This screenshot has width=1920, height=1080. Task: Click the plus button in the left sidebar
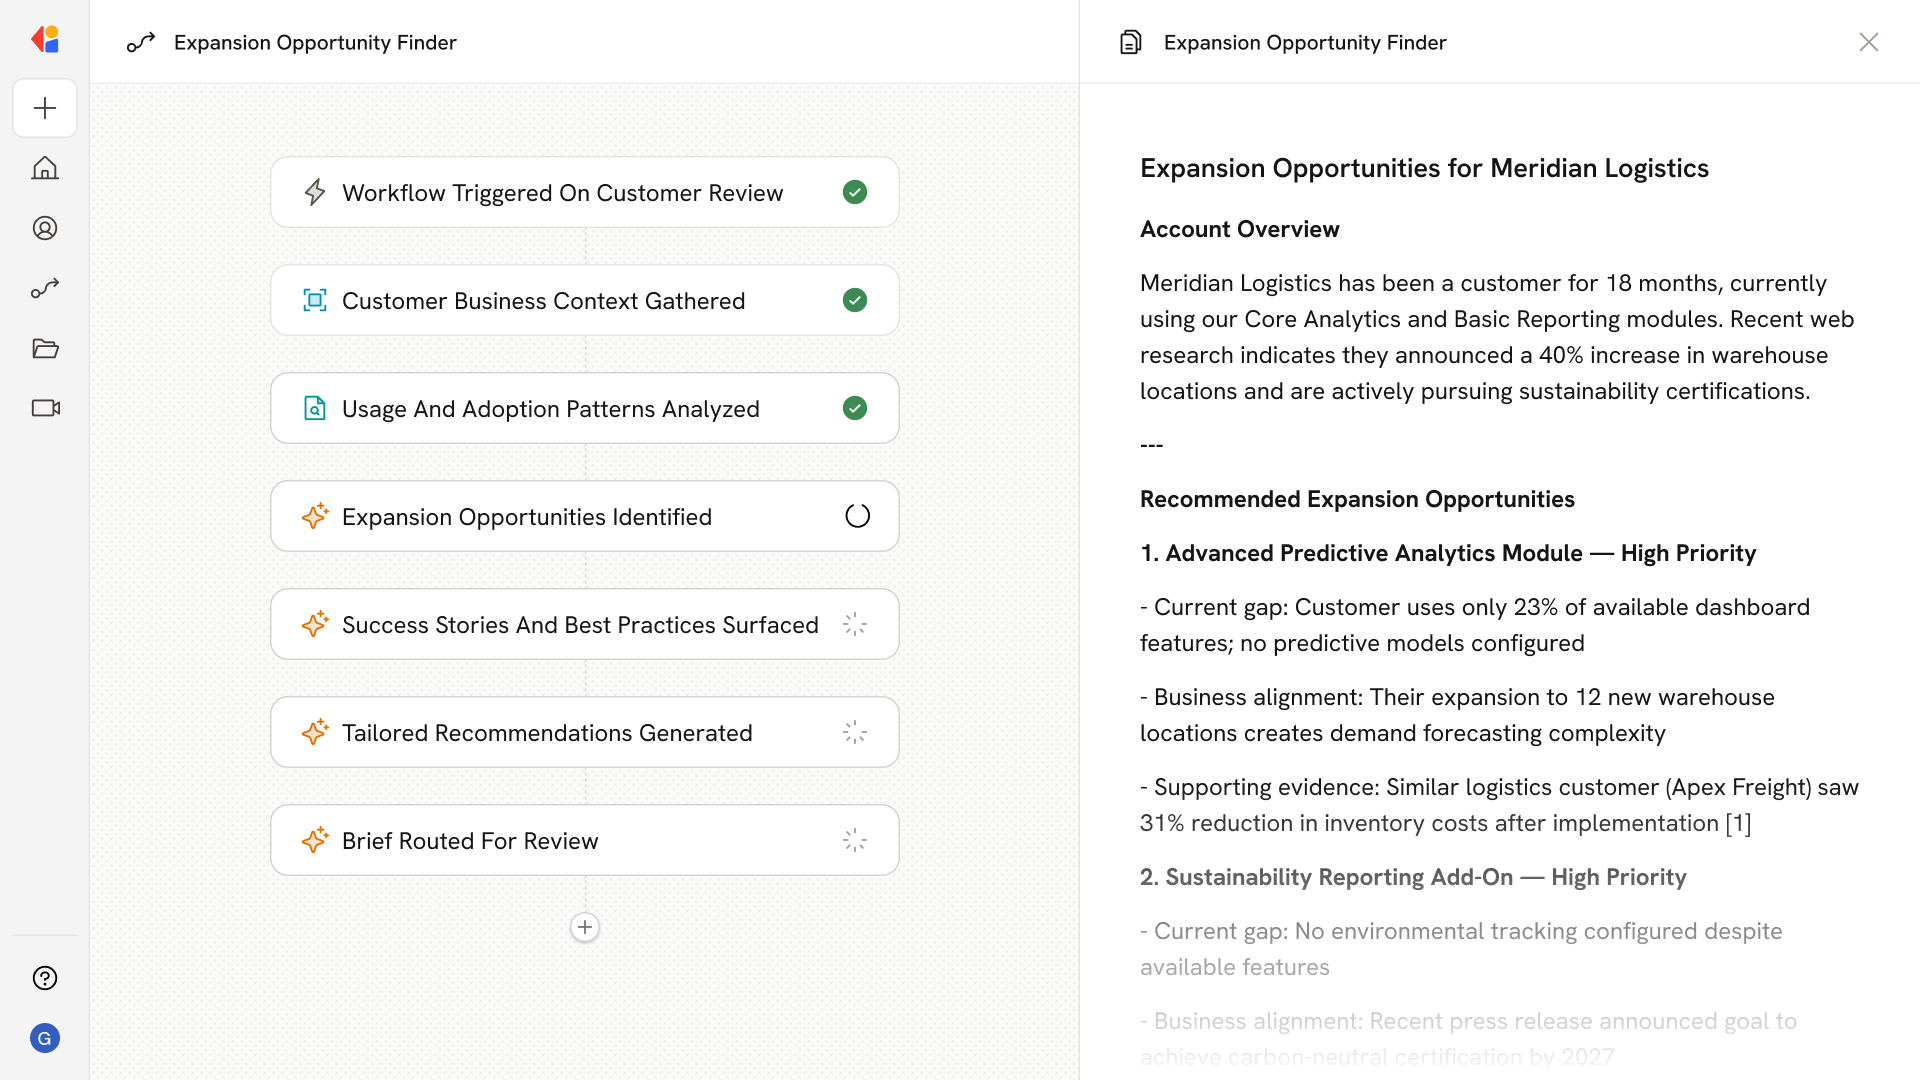pyautogui.click(x=45, y=108)
